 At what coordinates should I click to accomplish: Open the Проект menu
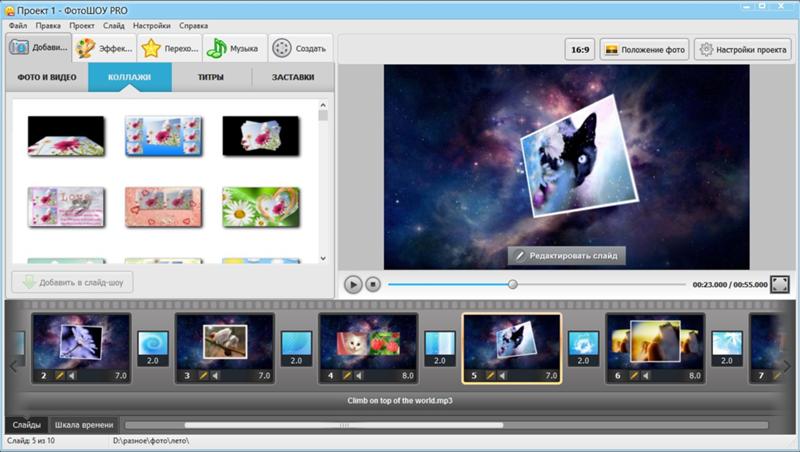(x=82, y=26)
